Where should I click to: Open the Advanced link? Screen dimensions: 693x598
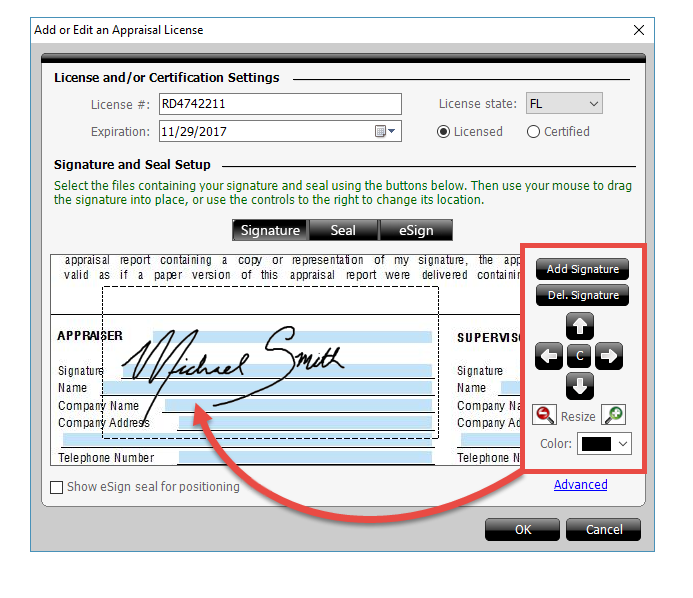click(580, 485)
